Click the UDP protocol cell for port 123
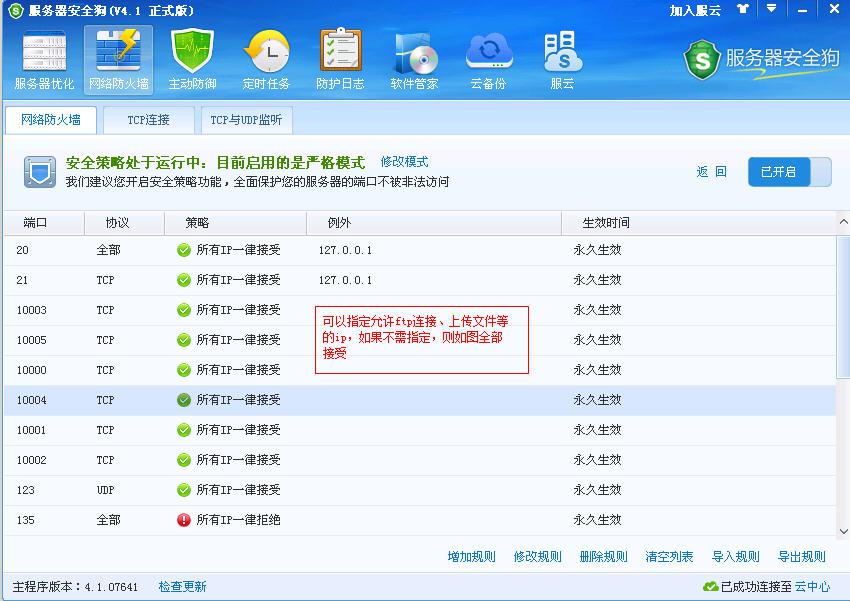Screen dimensions: 850x601 point(105,490)
